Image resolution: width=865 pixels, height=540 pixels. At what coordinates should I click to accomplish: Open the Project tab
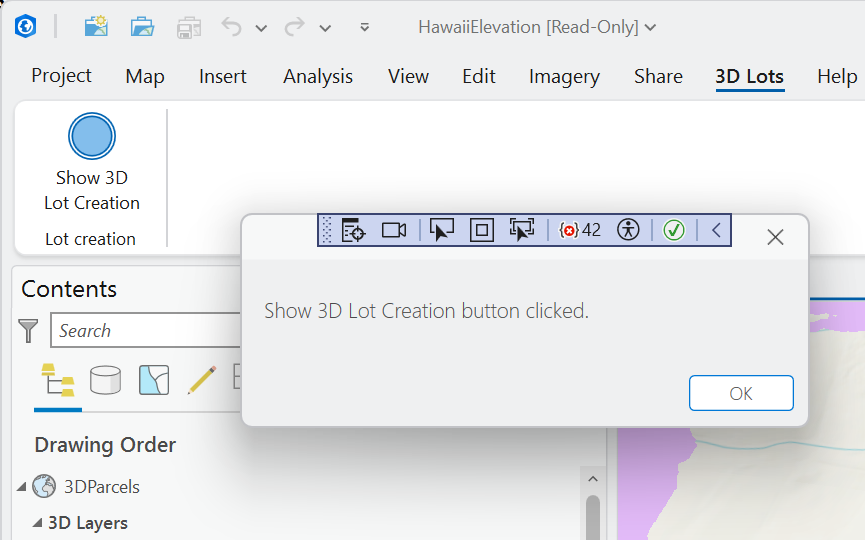61,76
